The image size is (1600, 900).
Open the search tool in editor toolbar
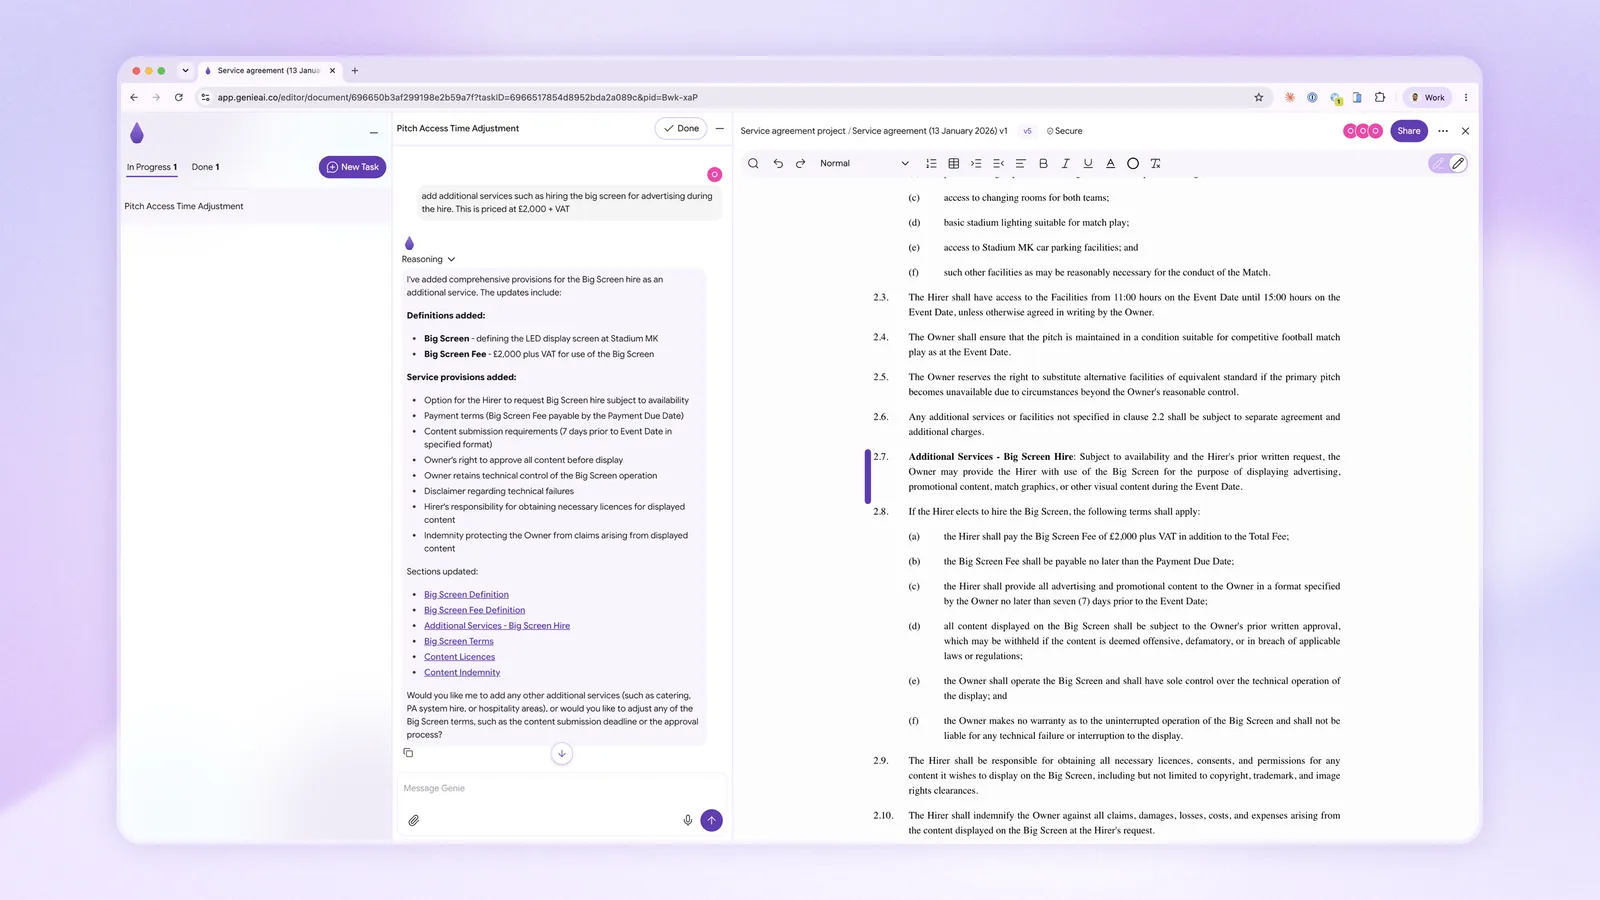[753, 163]
